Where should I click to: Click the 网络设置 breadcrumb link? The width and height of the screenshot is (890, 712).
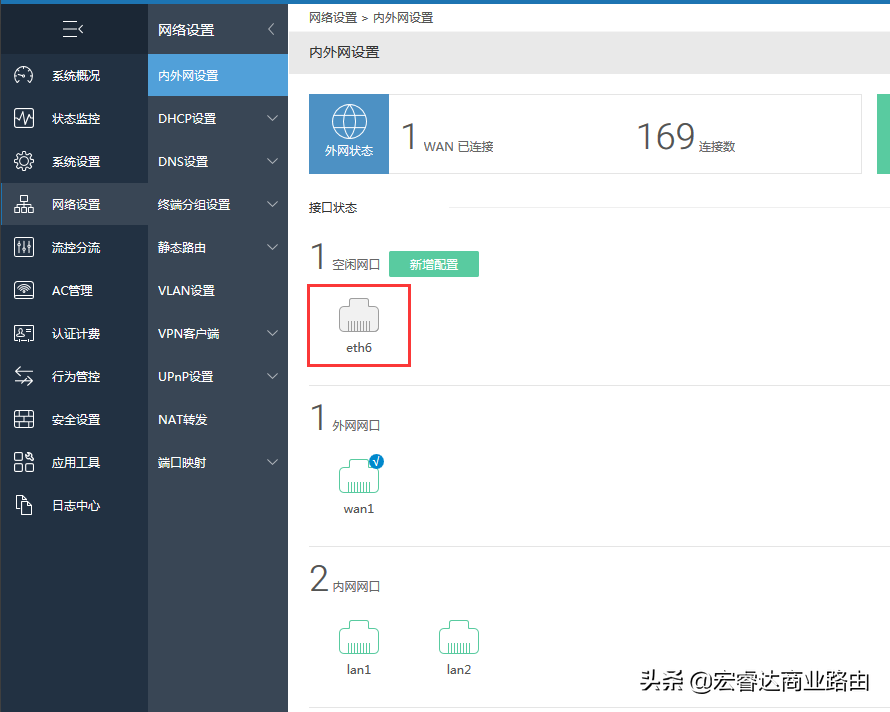tap(333, 18)
